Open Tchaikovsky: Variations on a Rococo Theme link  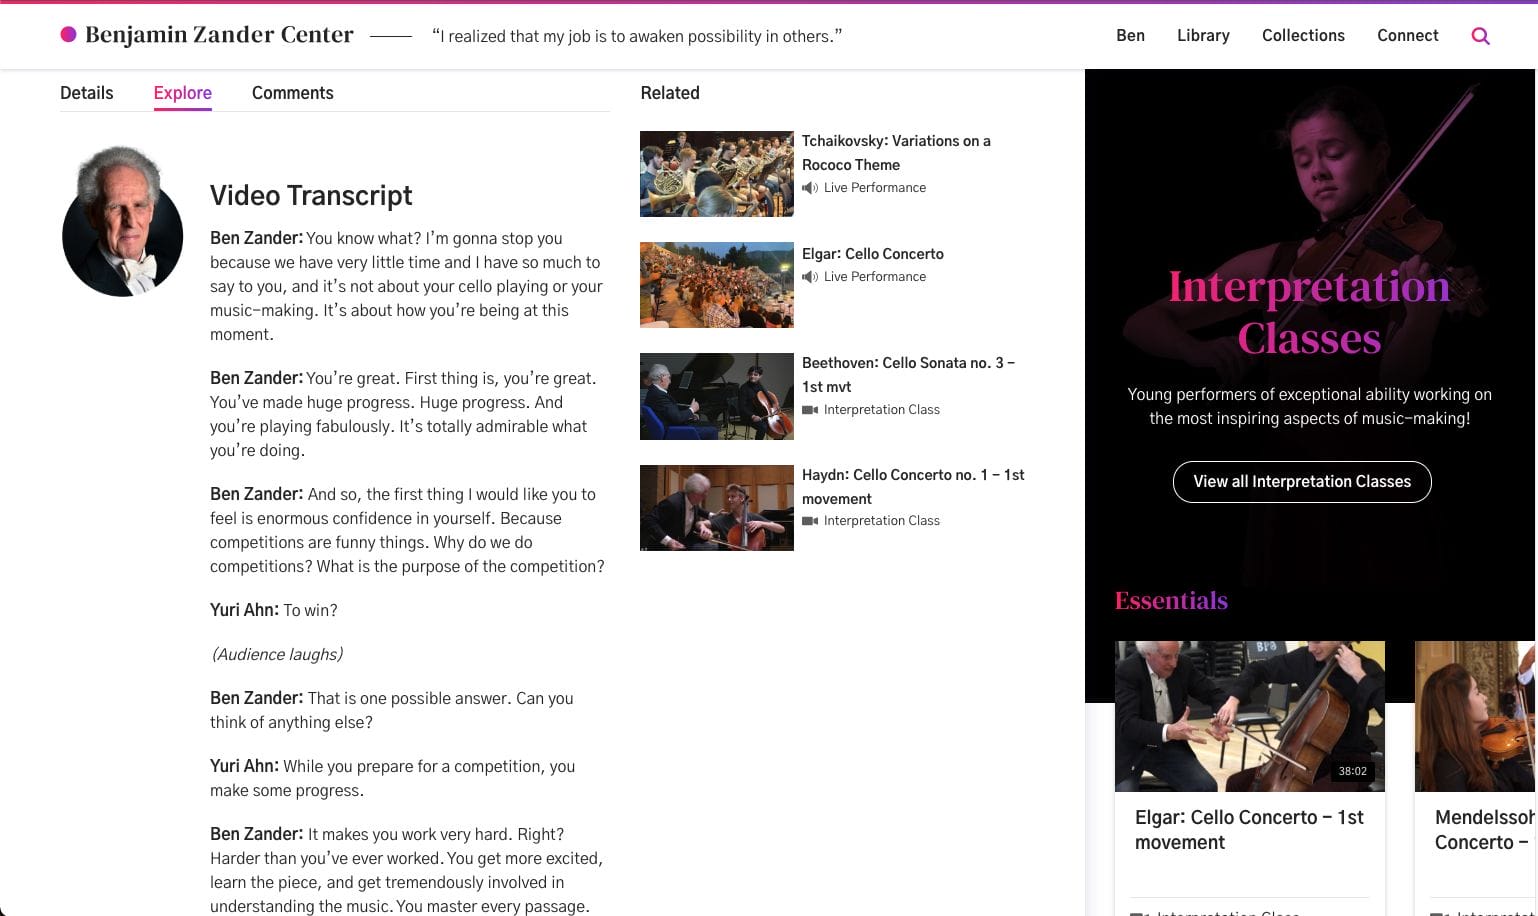click(895, 152)
